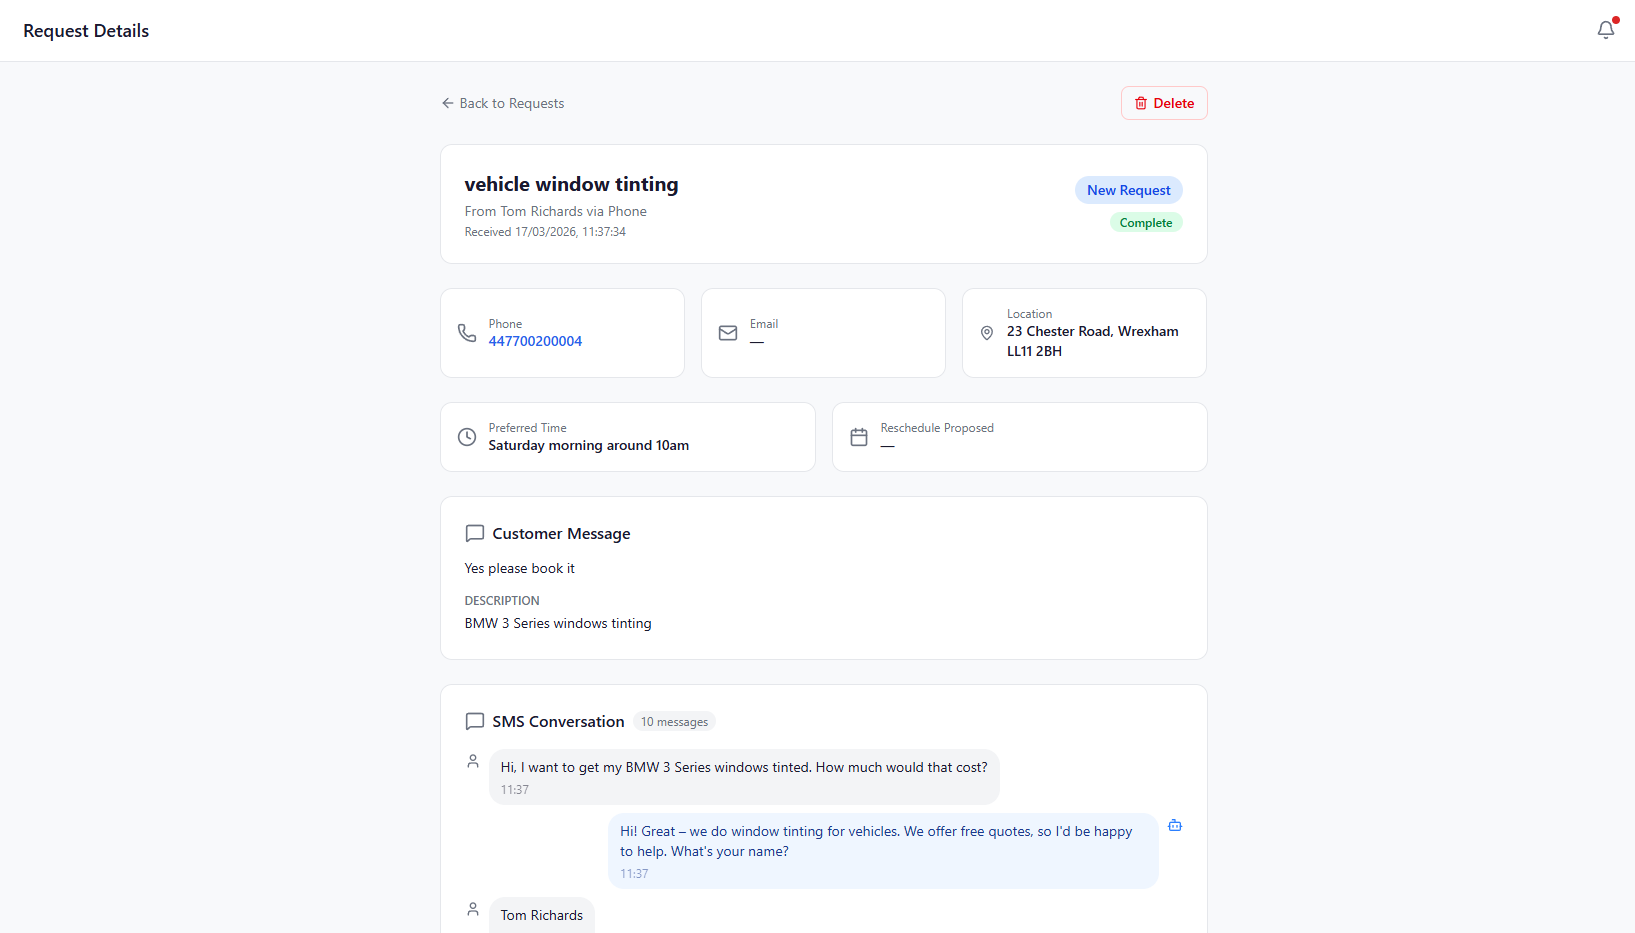Open notifications bell icon
This screenshot has width=1635, height=933.
tap(1605, 30)
